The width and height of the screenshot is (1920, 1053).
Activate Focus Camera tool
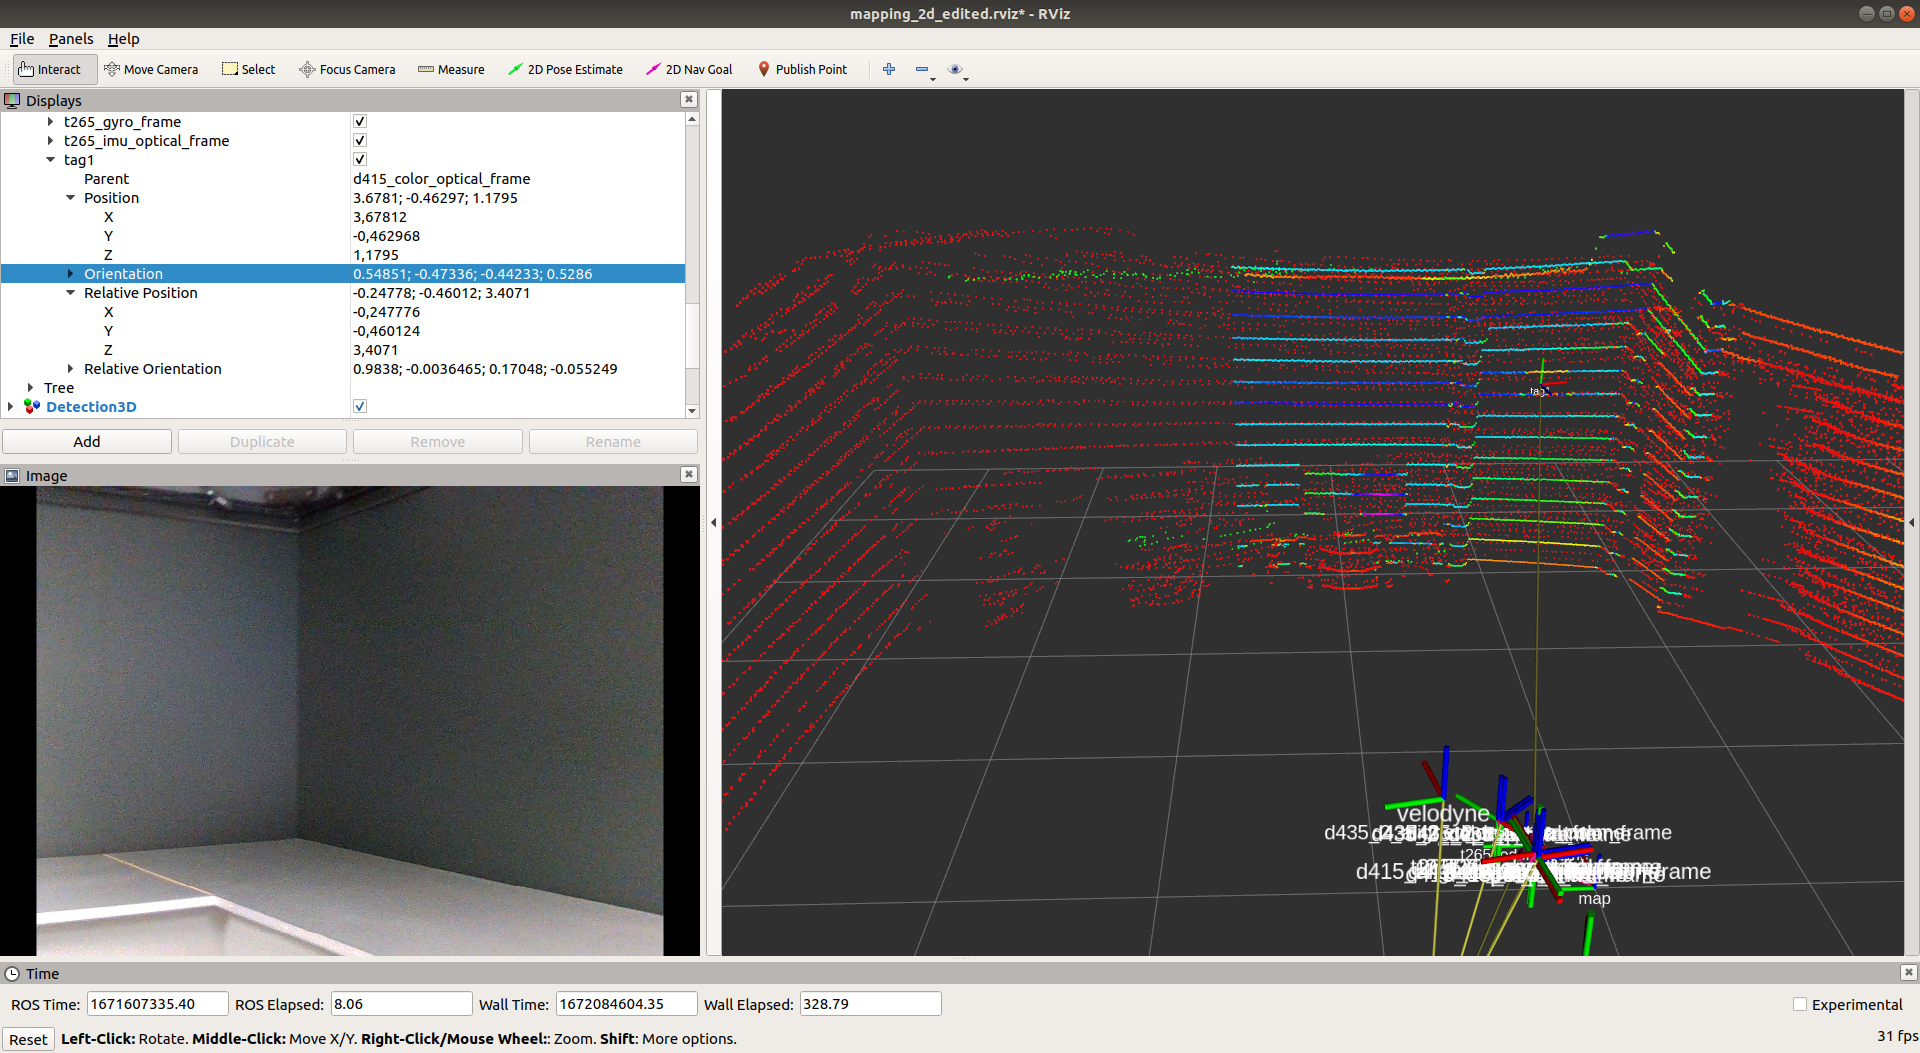(347, 69)
